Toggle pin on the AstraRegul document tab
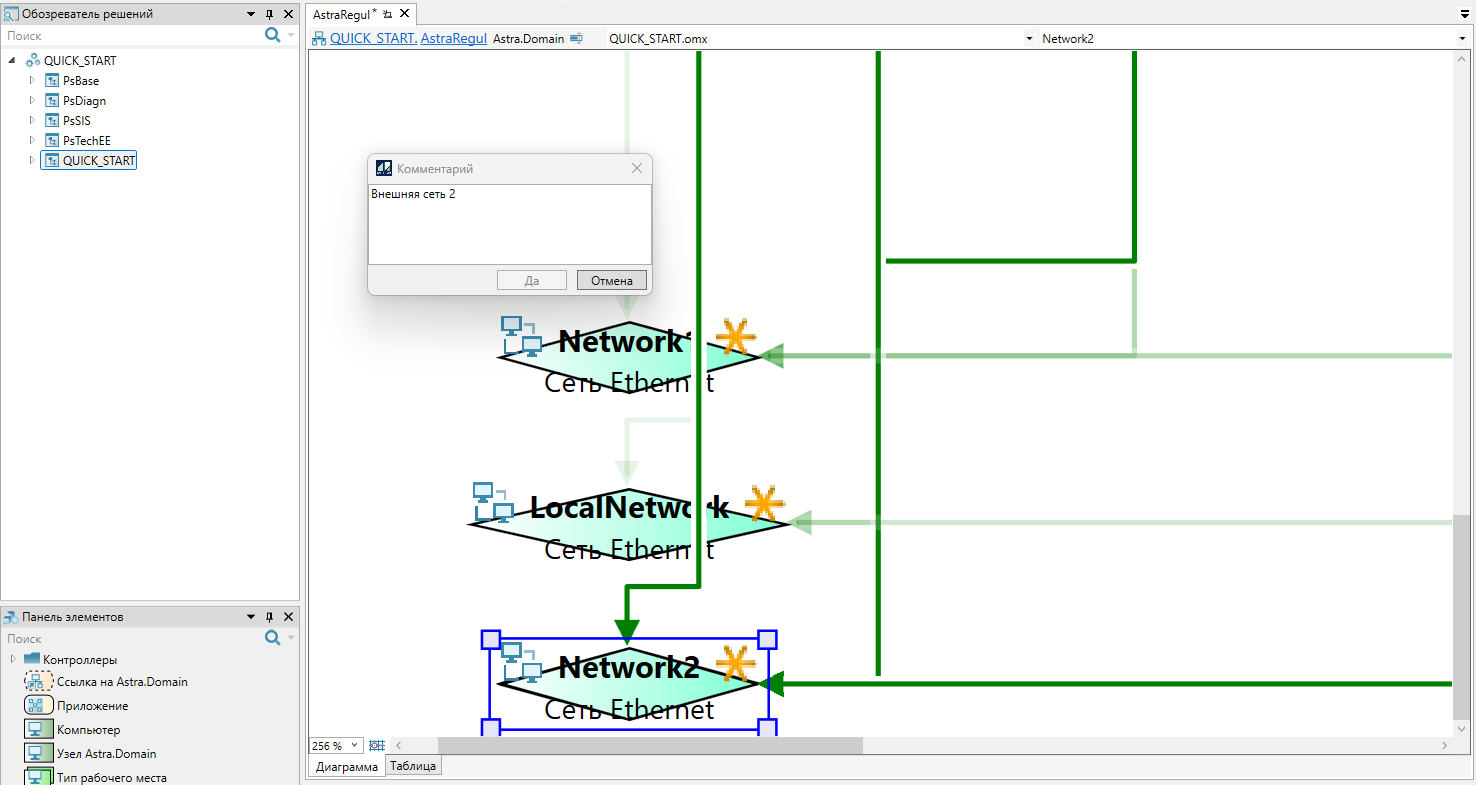Screen dimensions: 1476x785 point(388,14)
